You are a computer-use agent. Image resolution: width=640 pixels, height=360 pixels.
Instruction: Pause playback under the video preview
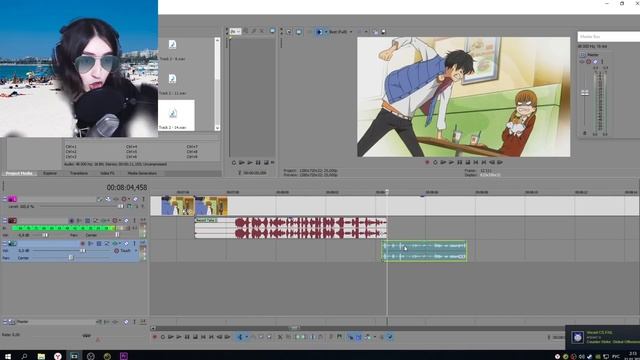tap(460, 162)
